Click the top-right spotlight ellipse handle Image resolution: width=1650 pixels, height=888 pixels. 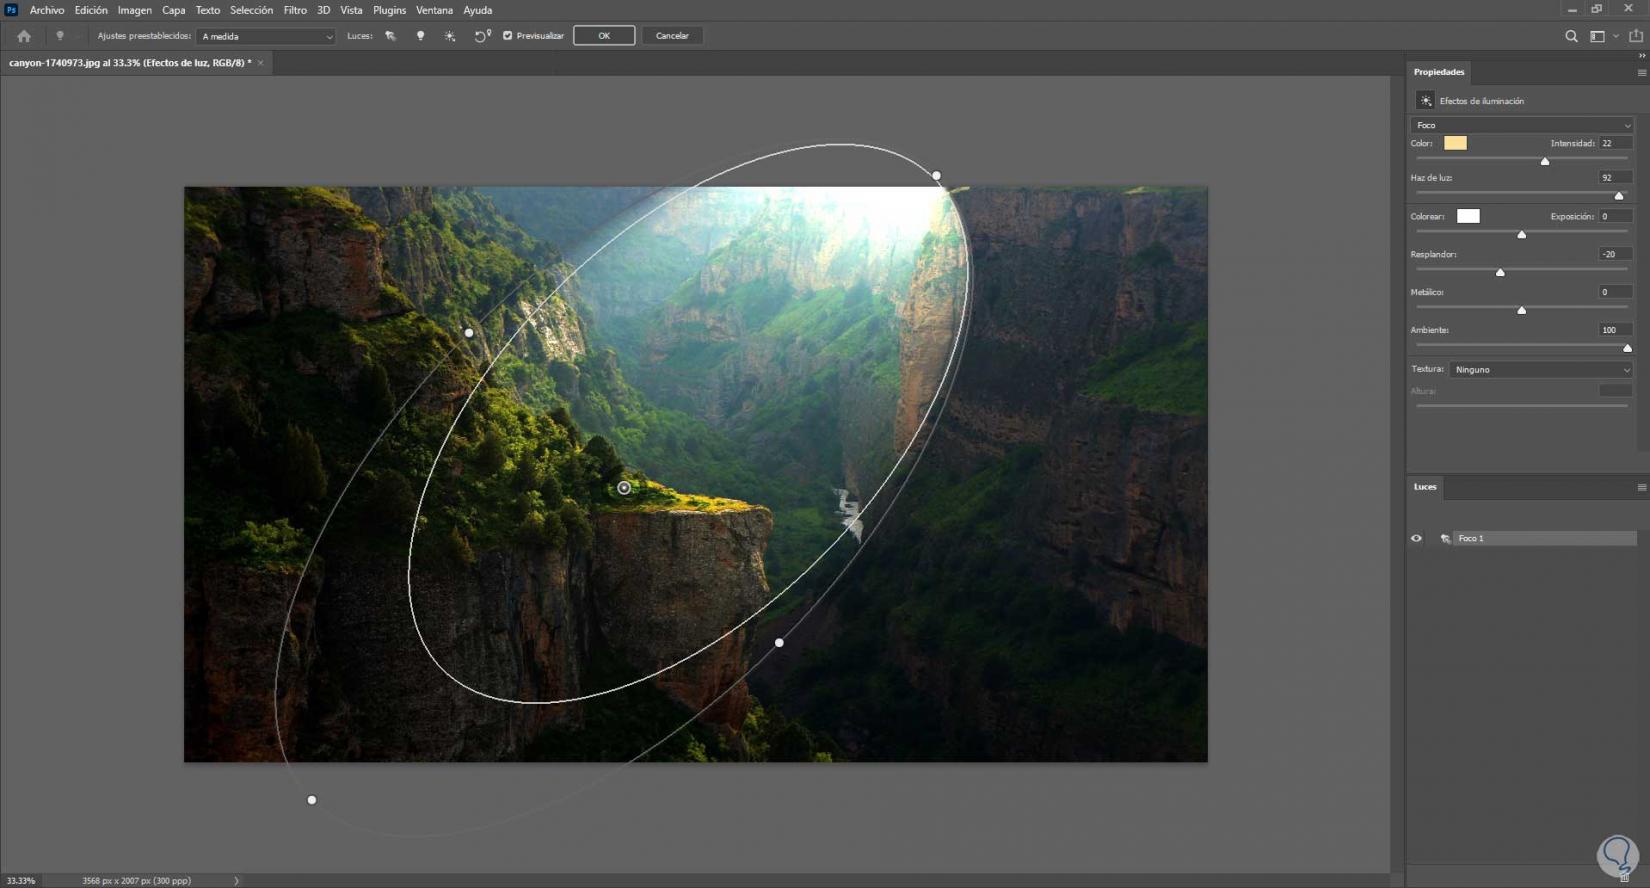[x=936, y=176]
